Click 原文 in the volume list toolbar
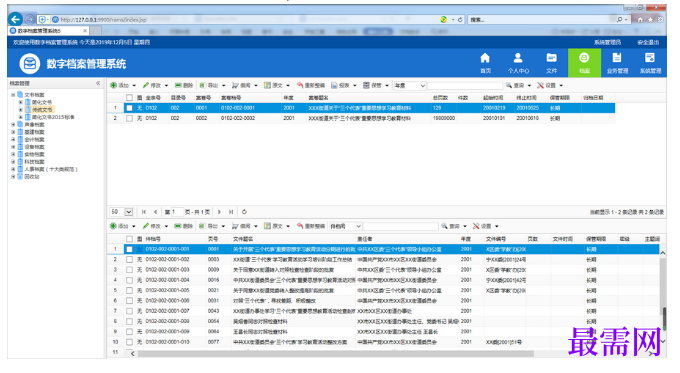Screen dimensions: 680x373 274,85
